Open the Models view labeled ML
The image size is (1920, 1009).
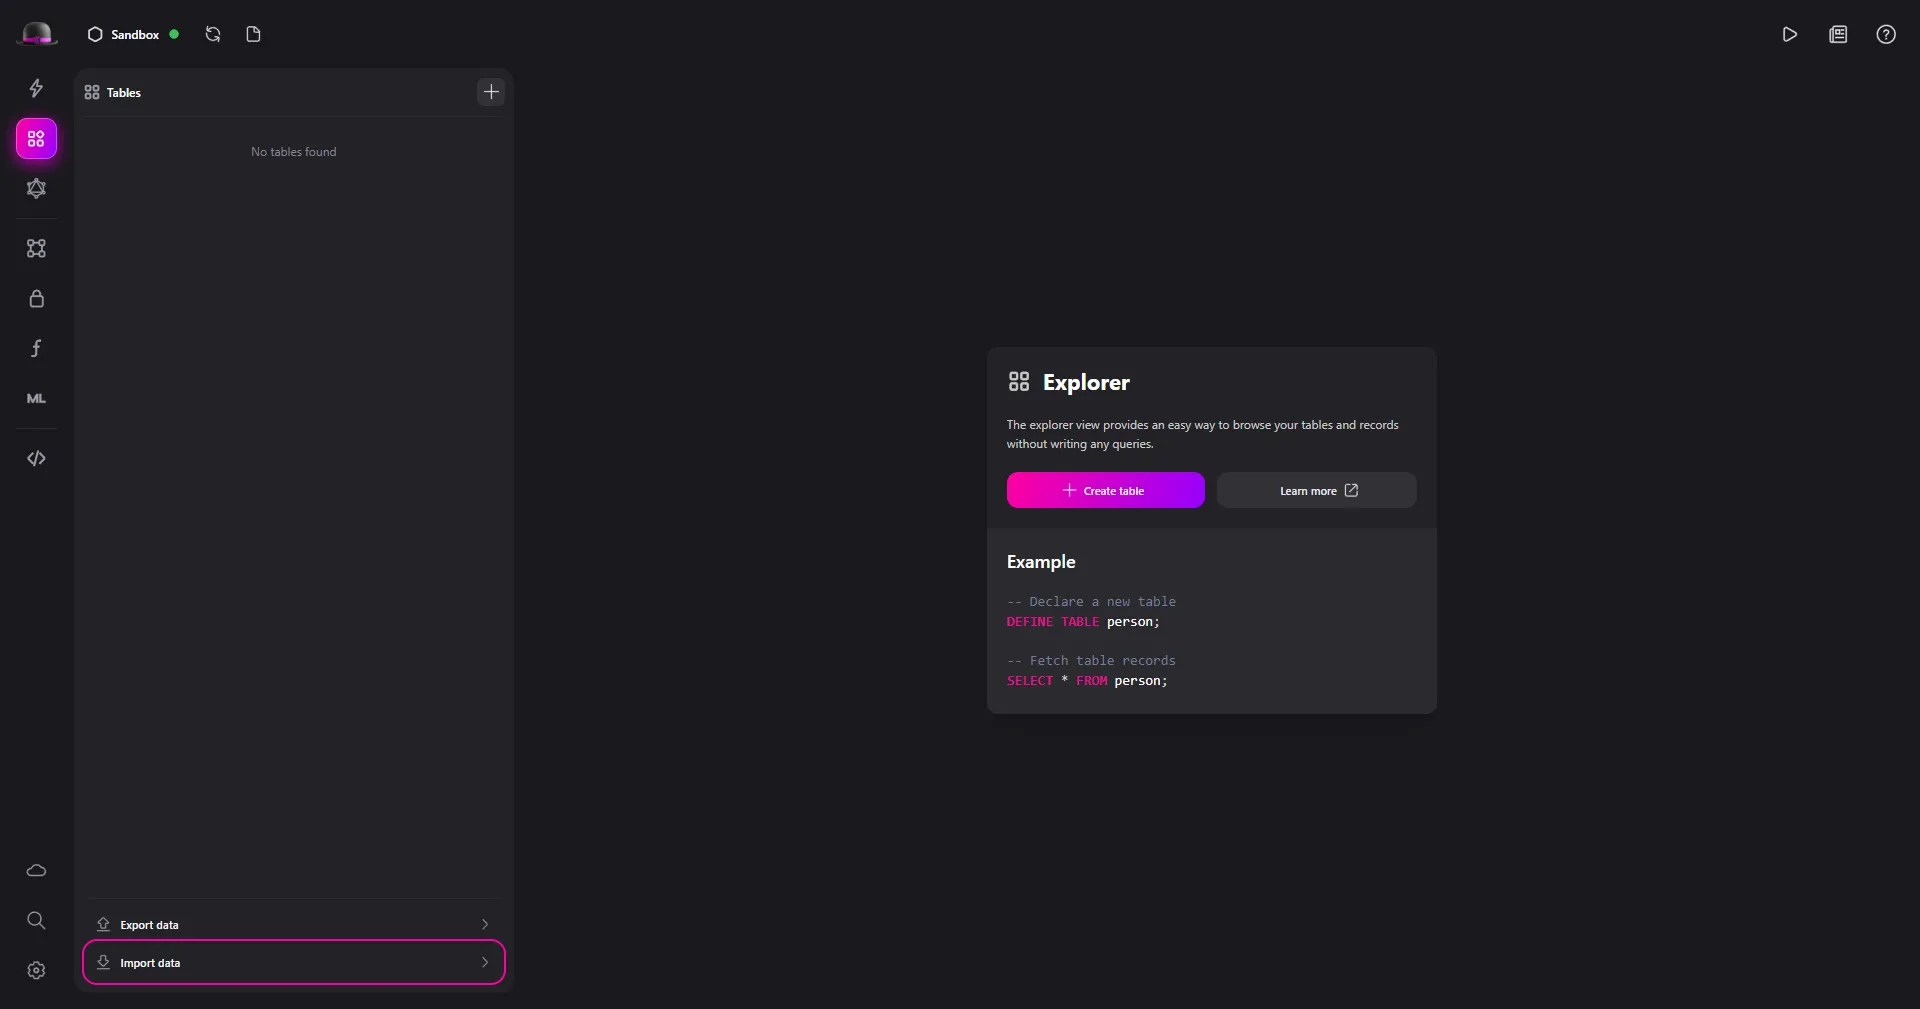(36, 398)
